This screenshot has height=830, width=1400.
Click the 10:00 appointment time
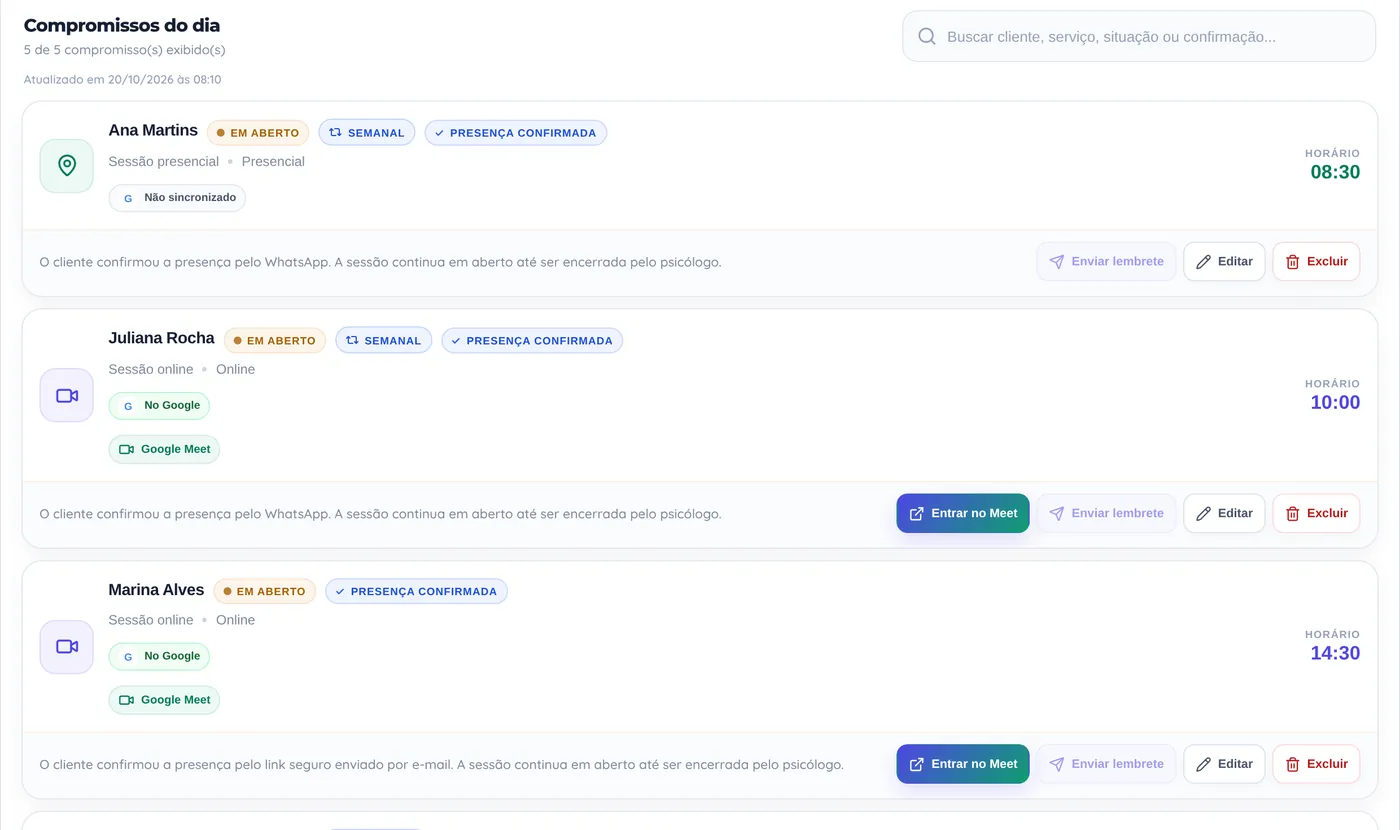(x=1335, y=402)
